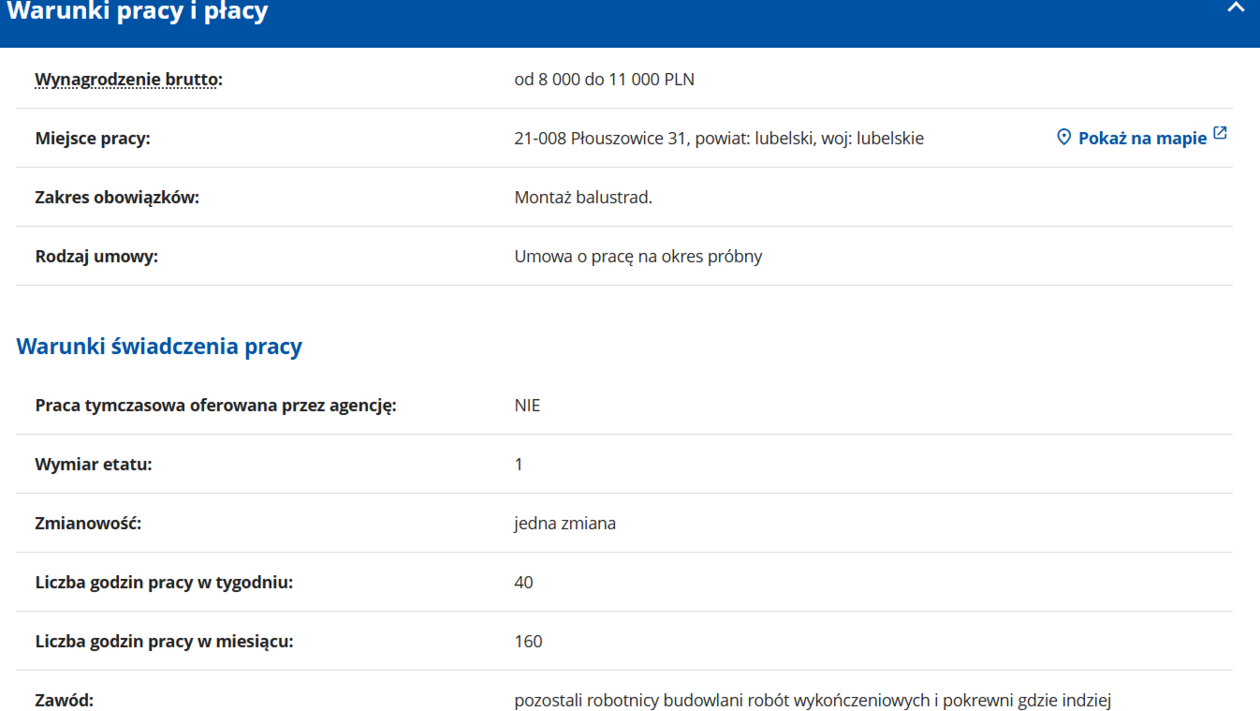Collapse the Warunki pracy i płacy section chevron
Screen dimensions: 1260x711
pos(1235,8)
